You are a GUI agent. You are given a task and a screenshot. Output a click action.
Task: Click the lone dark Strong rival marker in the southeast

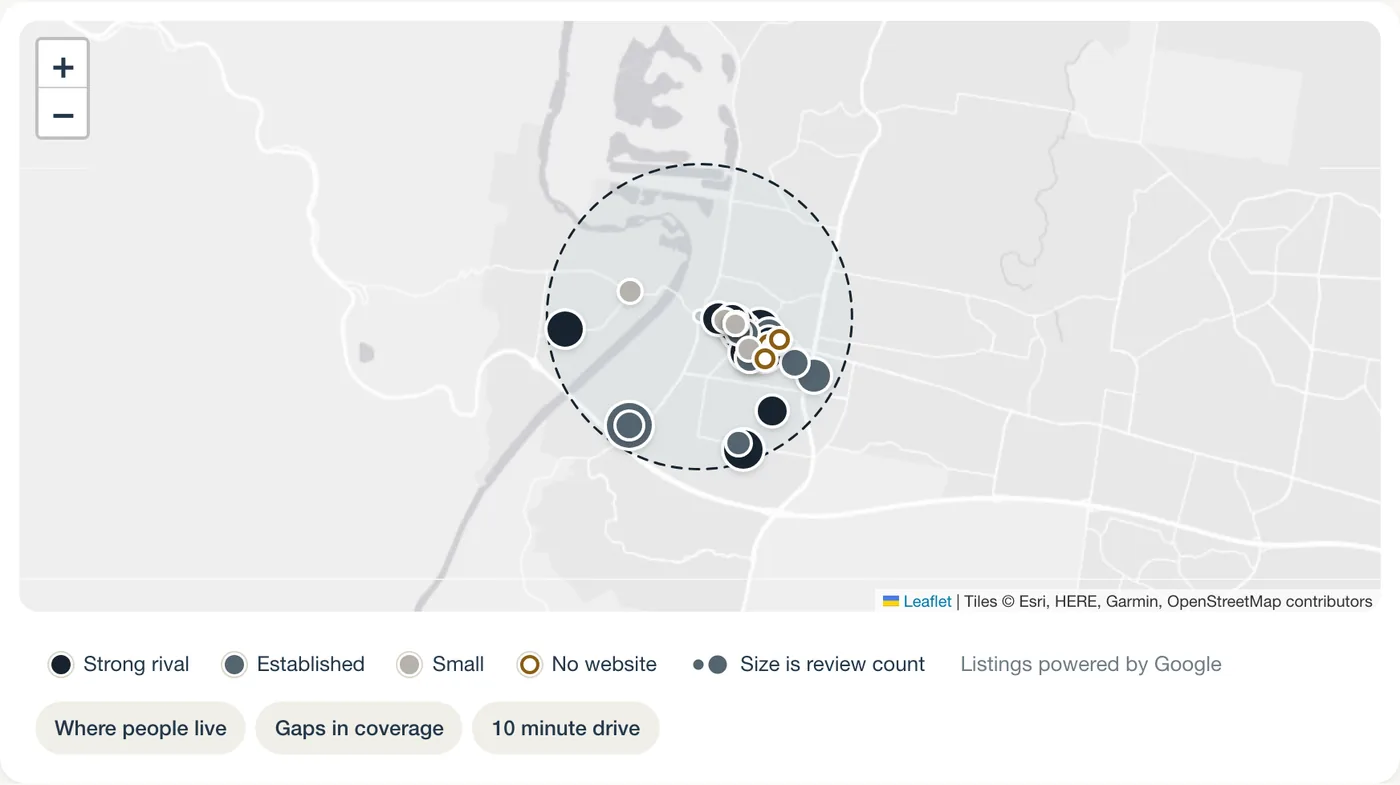772,411
